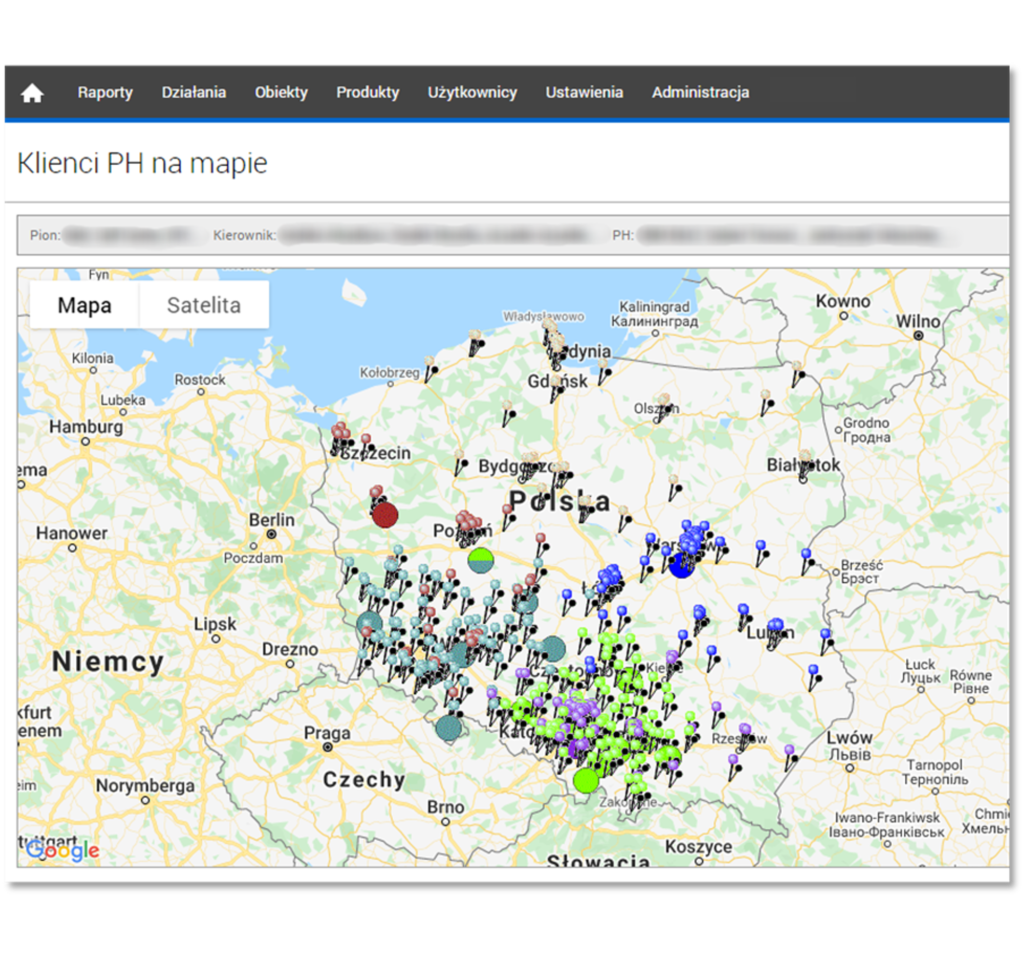1024x957 pixels.
Task: Click the half green half teal circle marker
Action: point(481,560)
